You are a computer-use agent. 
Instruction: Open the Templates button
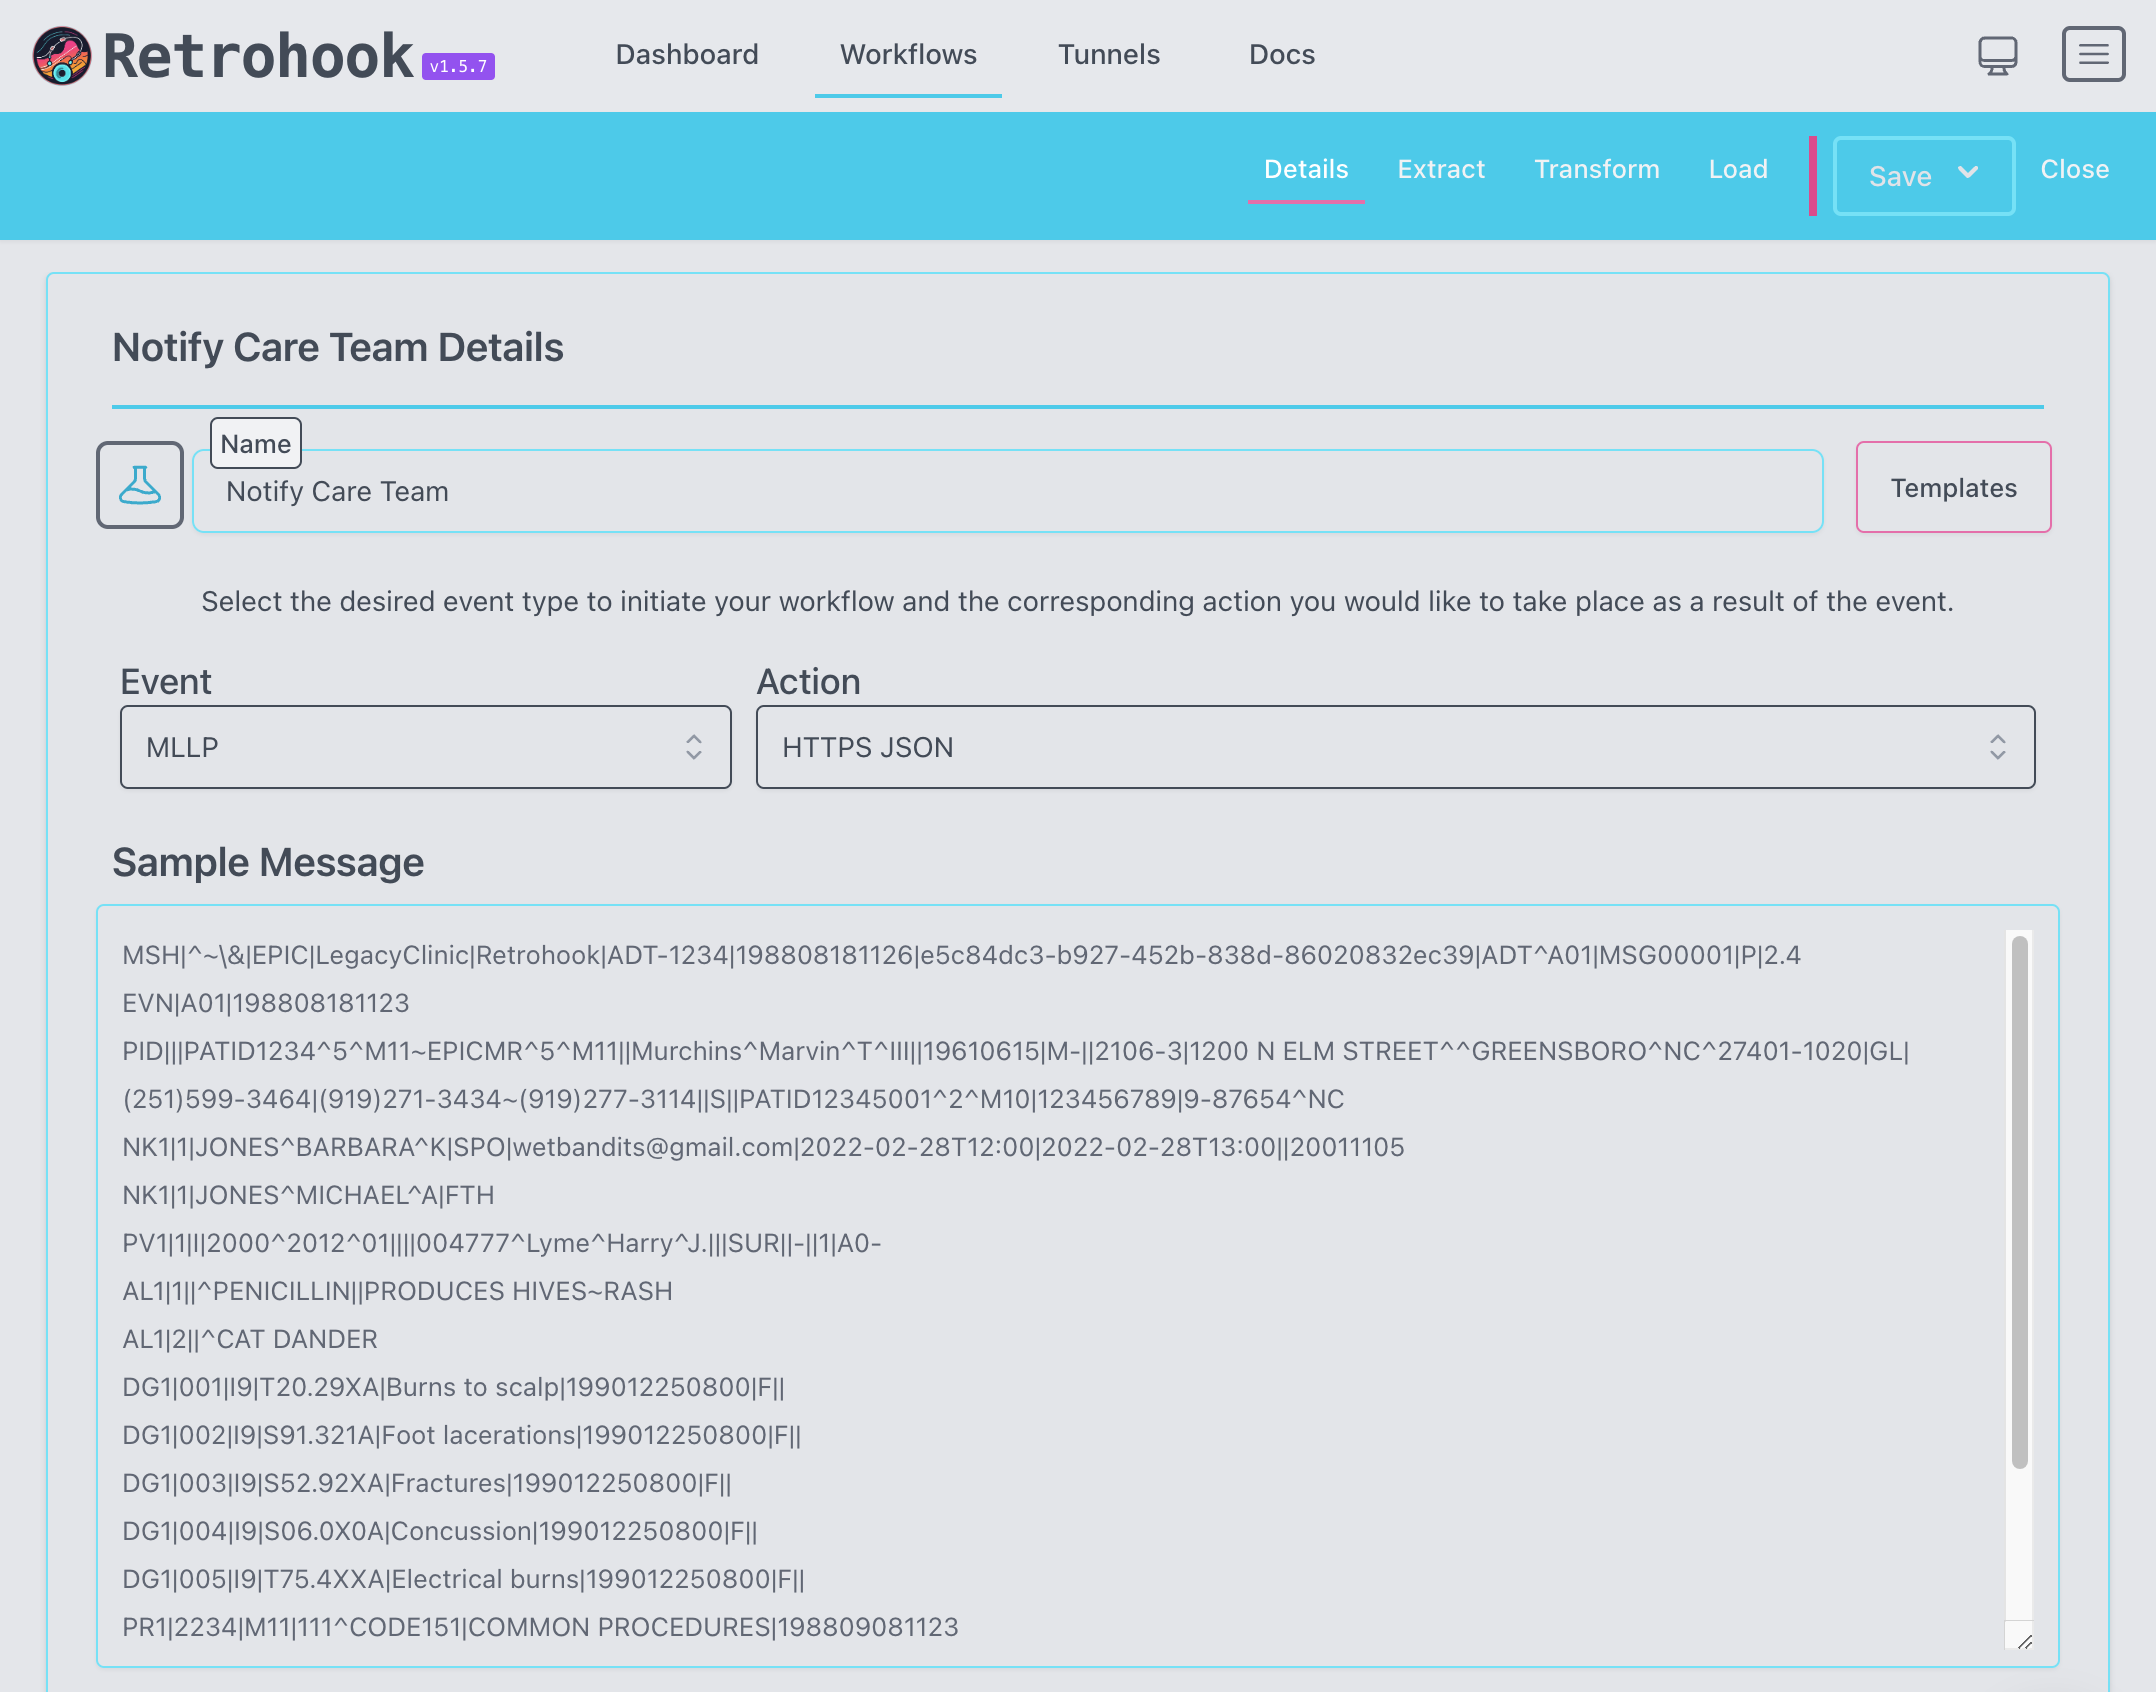[x=1953, y=488]
